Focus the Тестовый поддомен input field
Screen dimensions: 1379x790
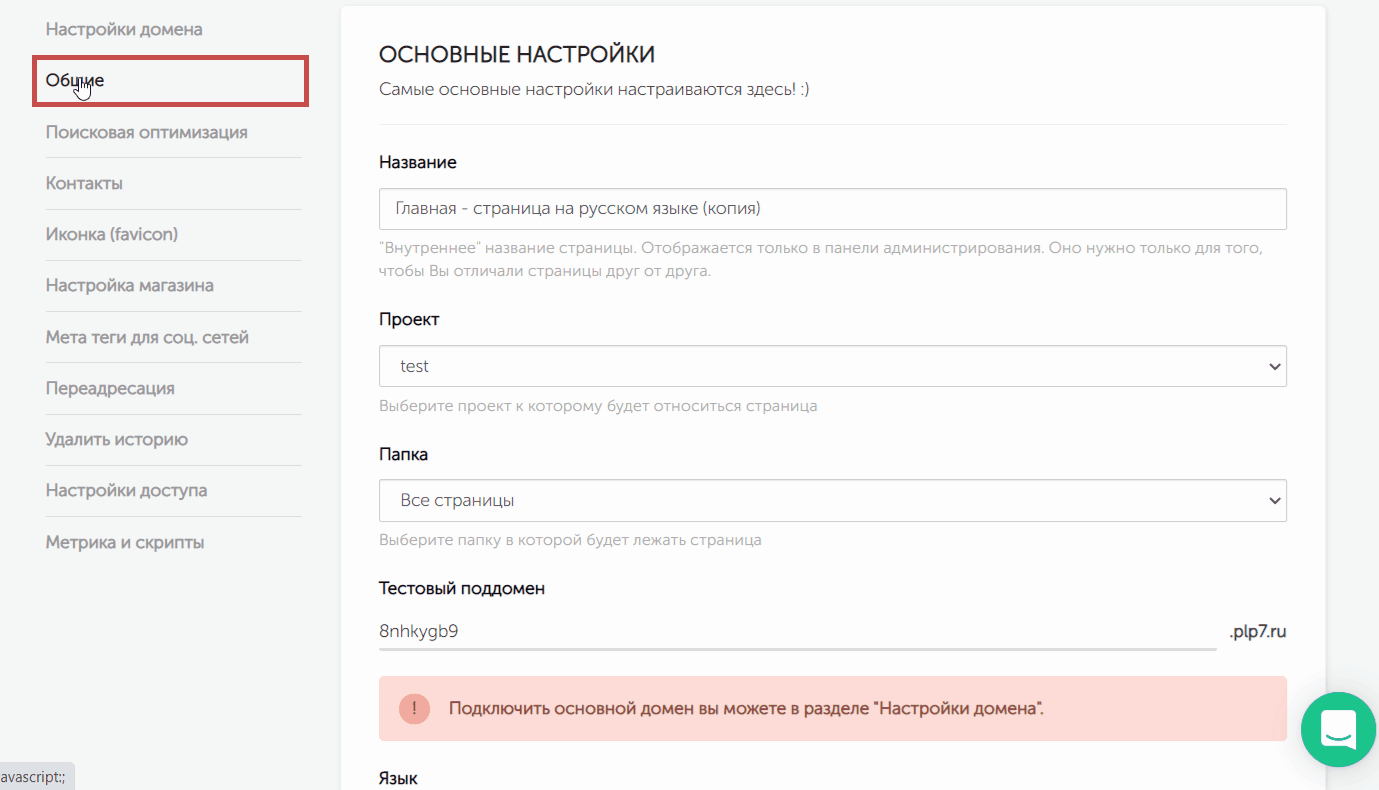(x=797, y=631)
